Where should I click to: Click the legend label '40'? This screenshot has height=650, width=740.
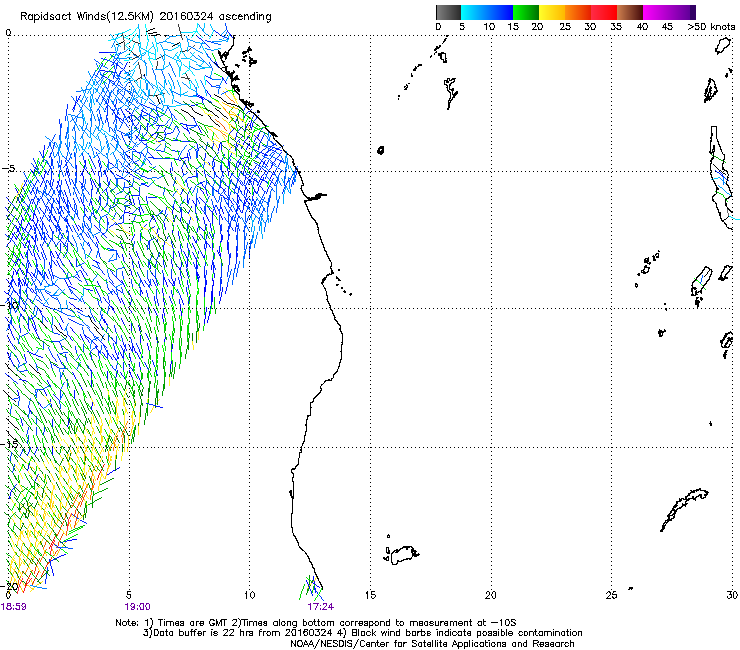pyautogui.click(x=642, y=27)
